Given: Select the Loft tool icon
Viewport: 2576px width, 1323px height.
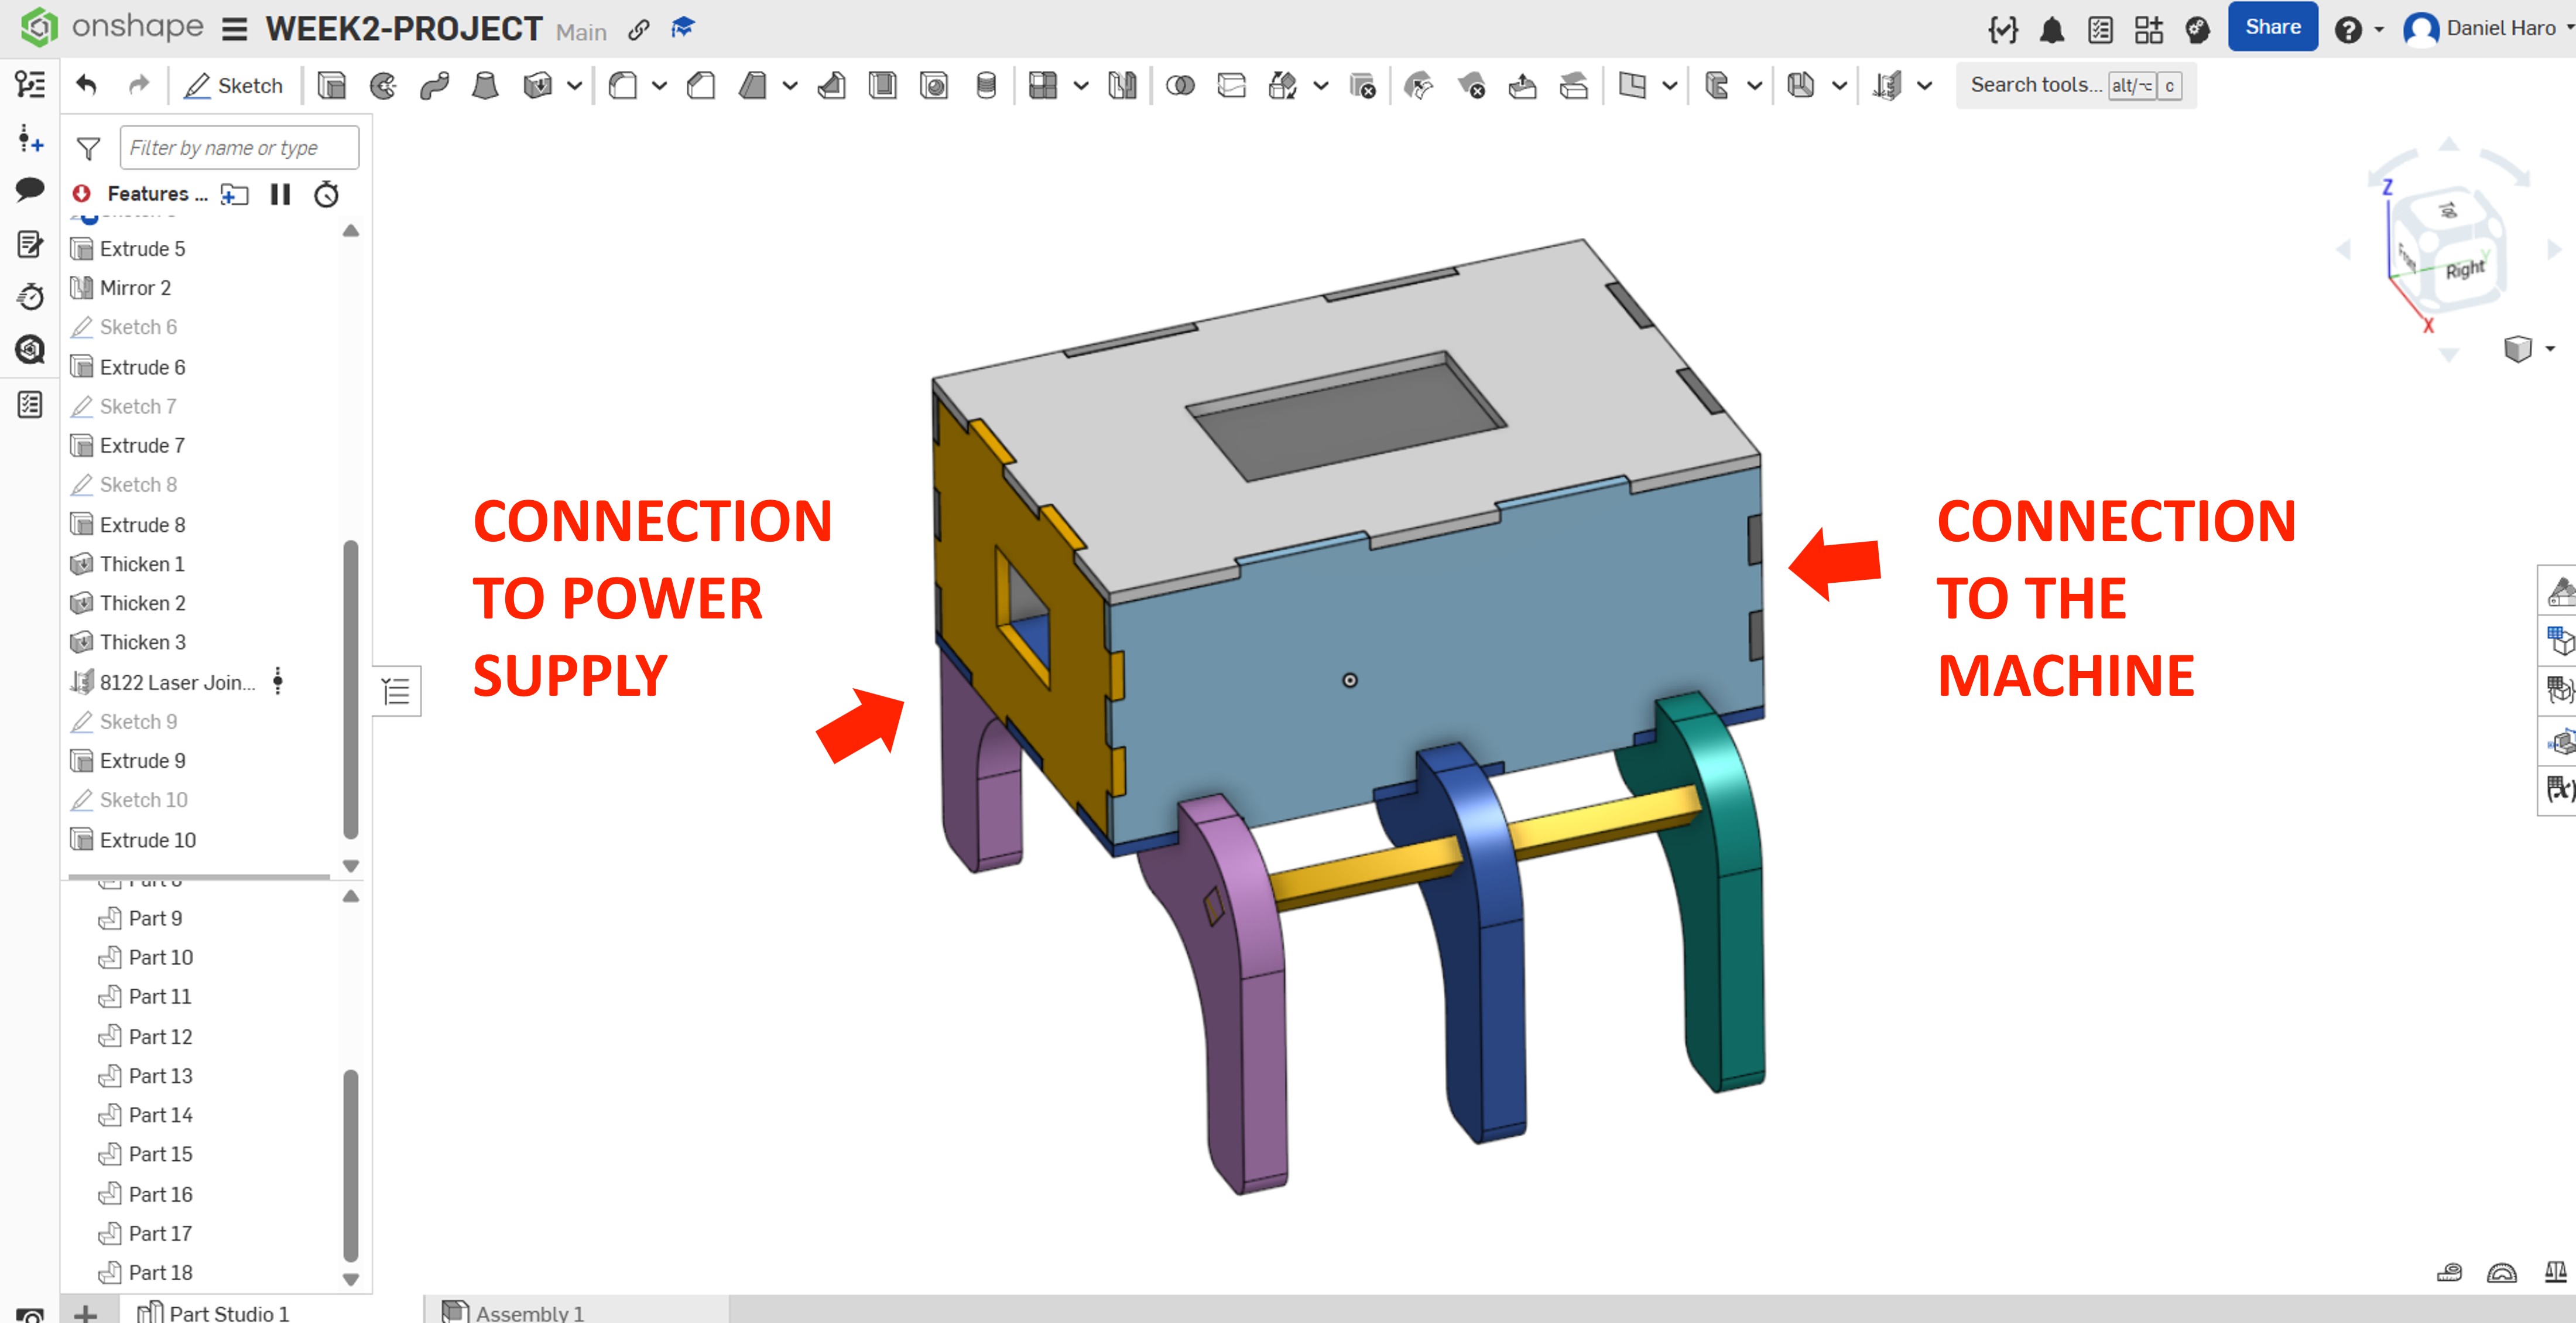Looking at the screenshot, I should click(485, 86).
